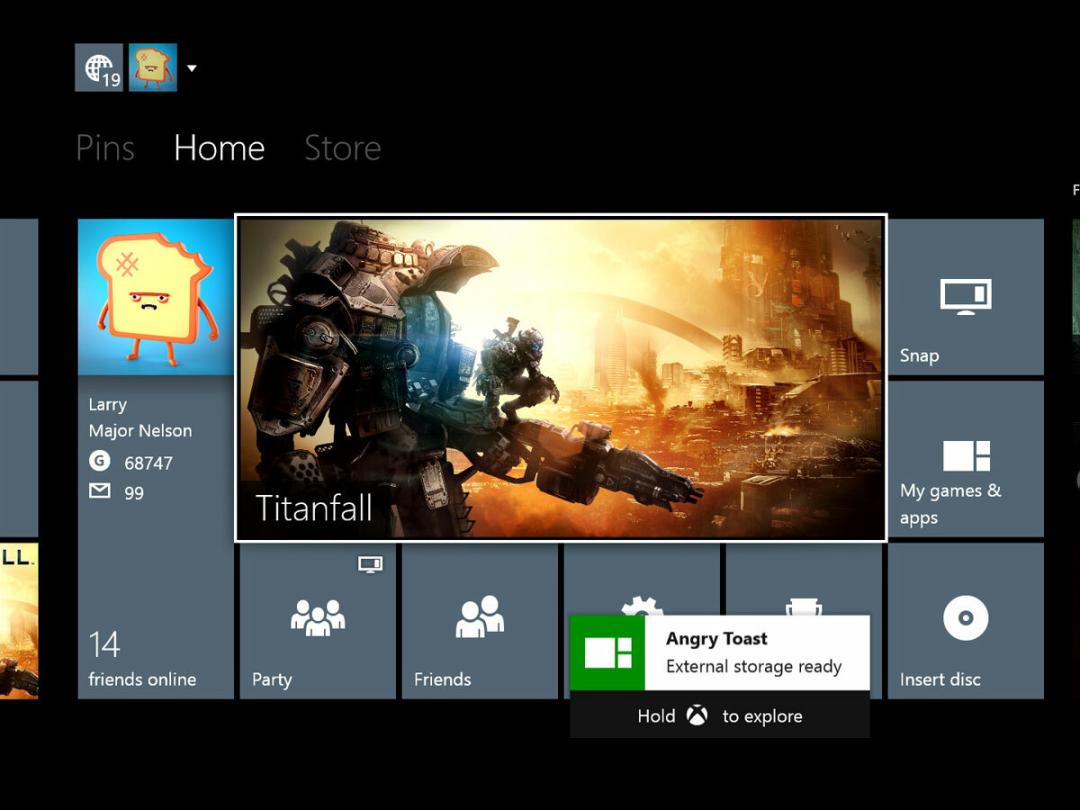Open the Achievements trophy tile
1080x810 pixels.
(x=804, y=580)
